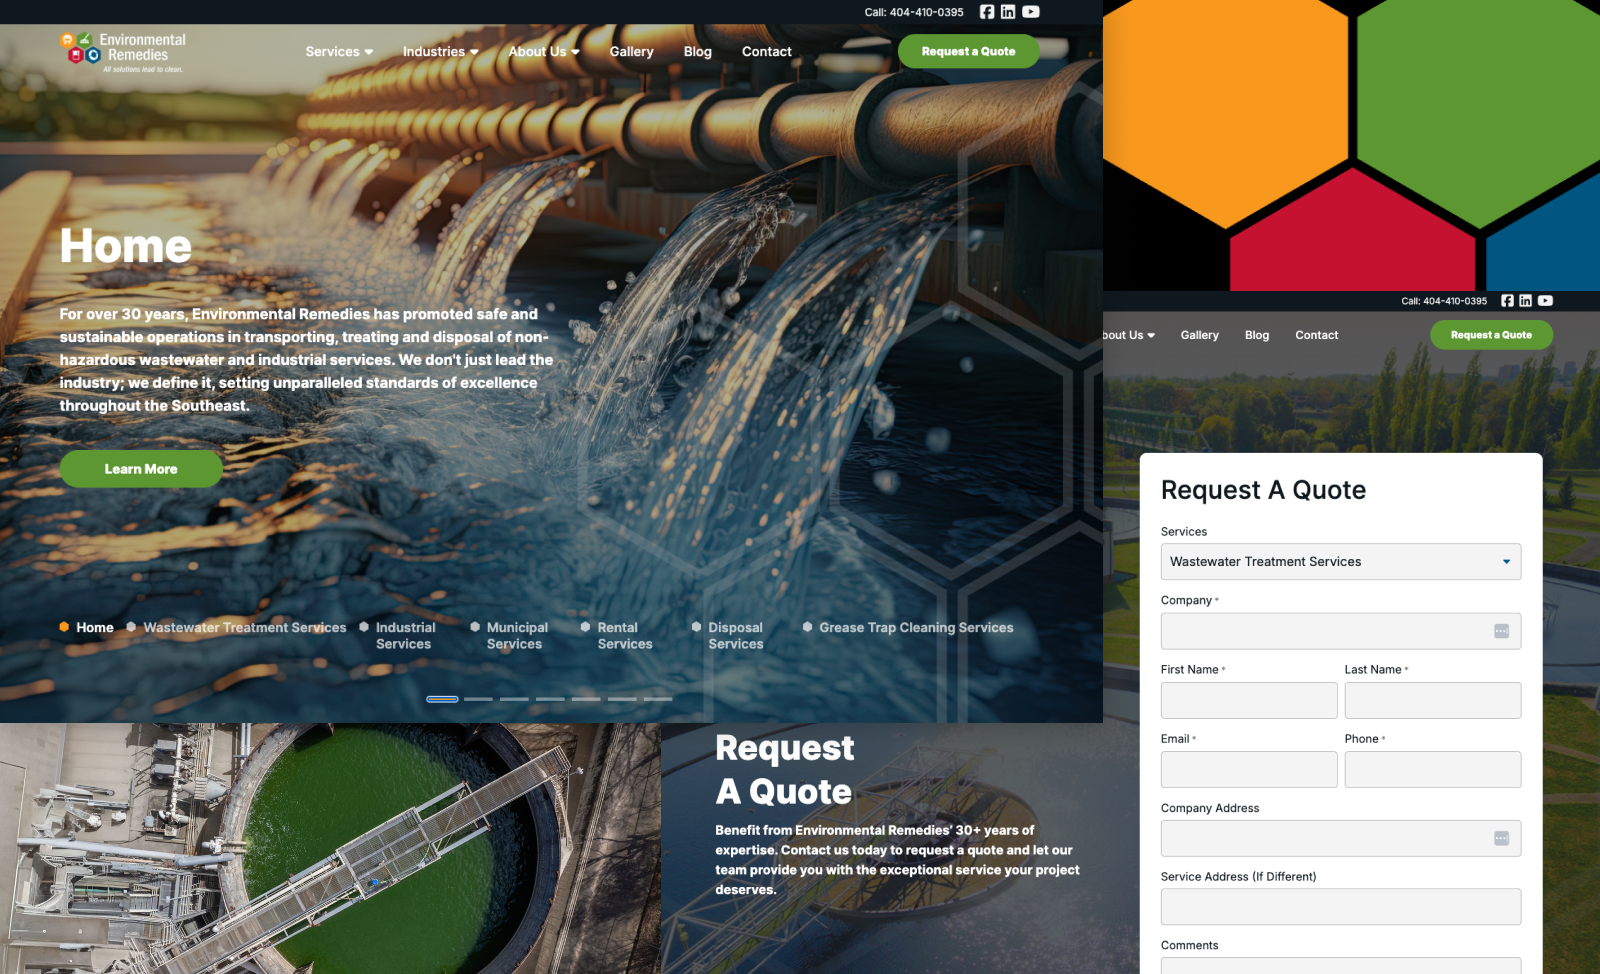Open the Gallery page from the homepage navigation
1600x974 pixels.
click(x=631, y=52)
